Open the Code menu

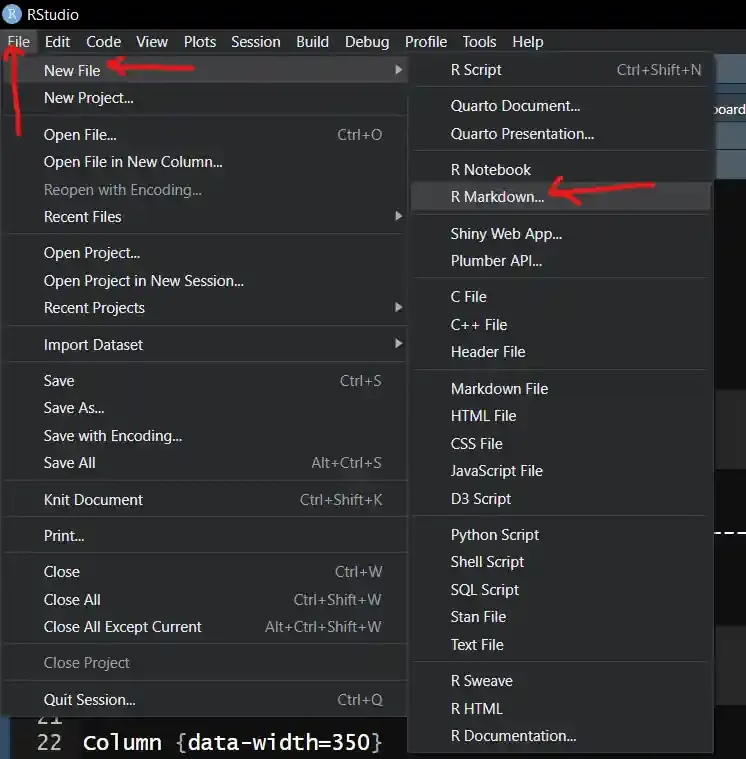[104, 42]
